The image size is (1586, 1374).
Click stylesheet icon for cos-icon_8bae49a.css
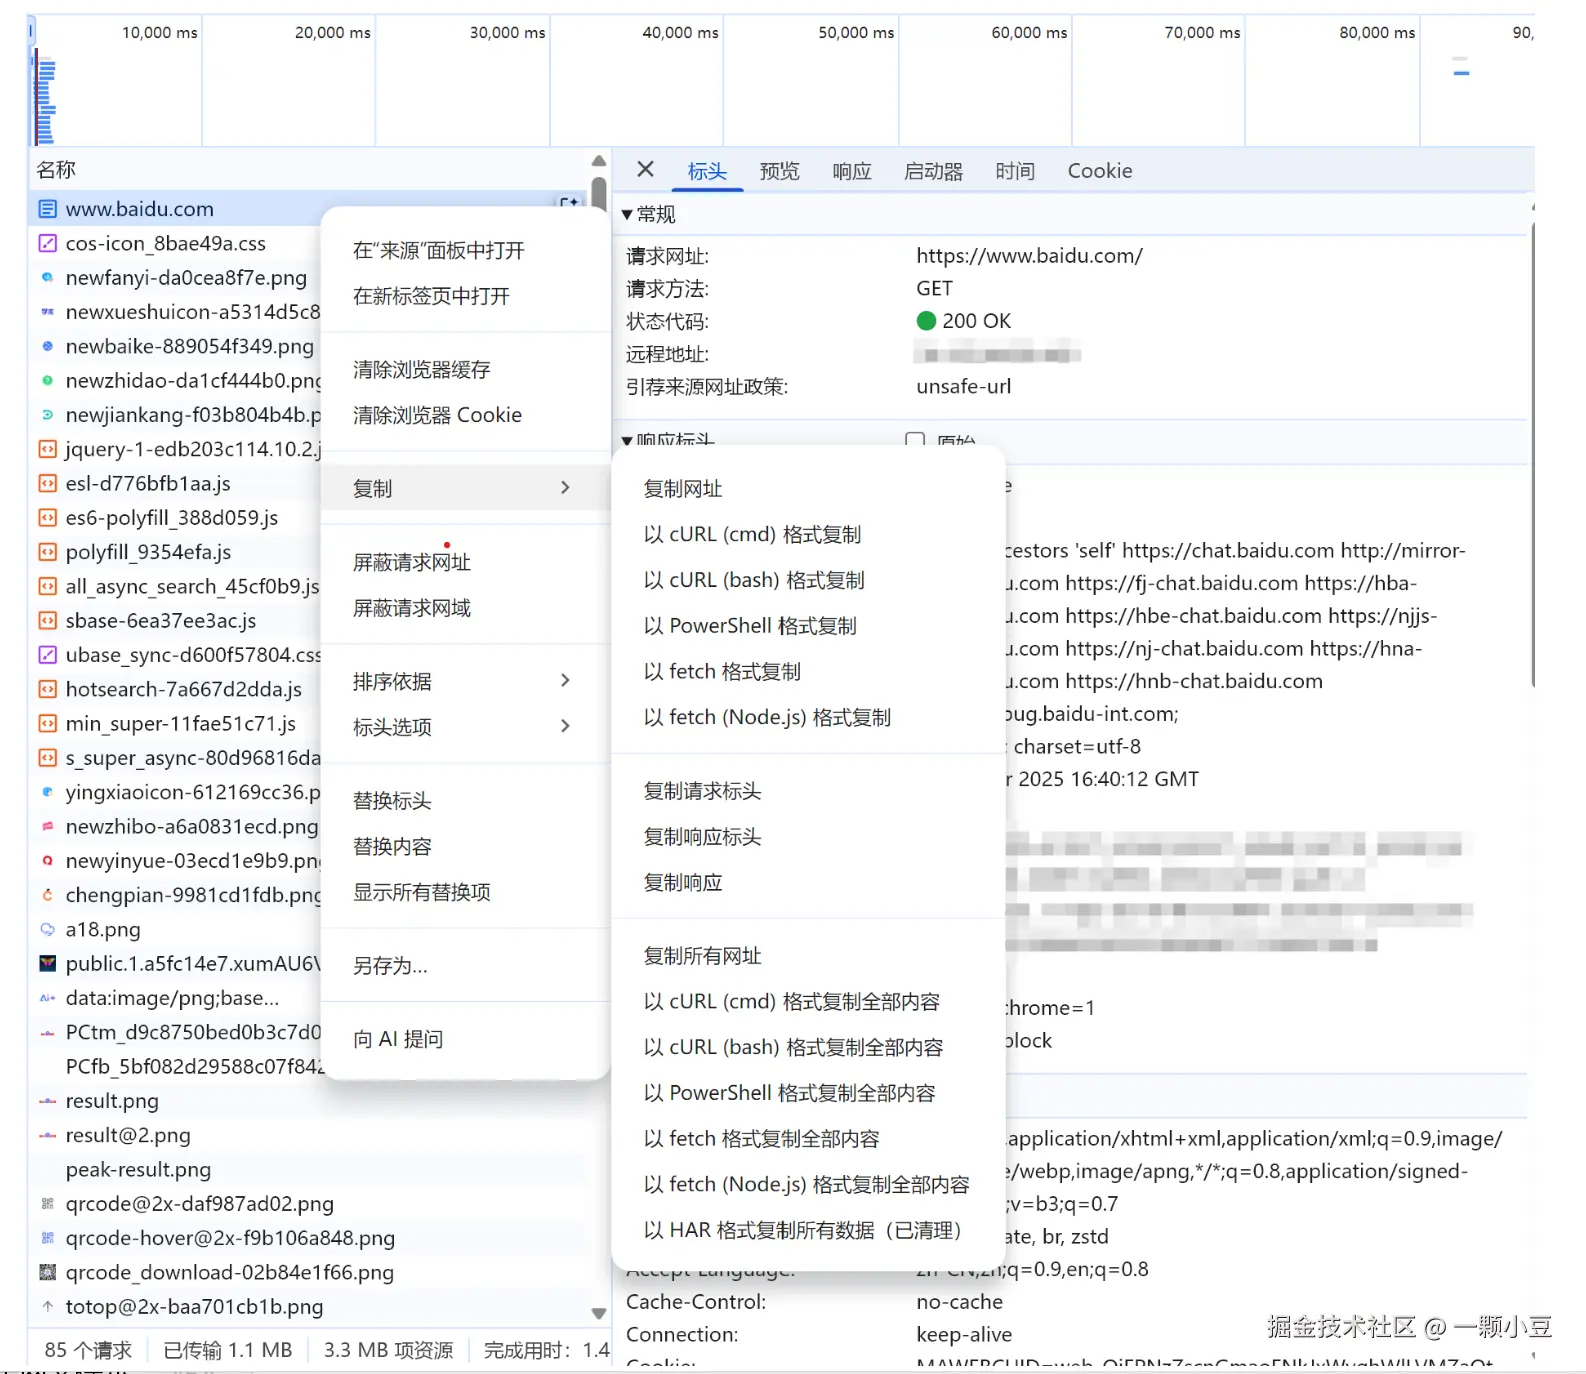point(47,243)
